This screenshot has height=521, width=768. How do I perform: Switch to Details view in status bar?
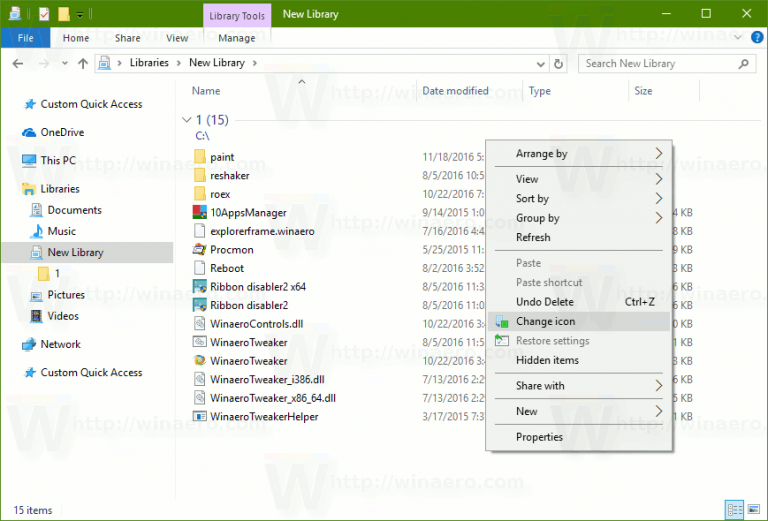(735, 510)
